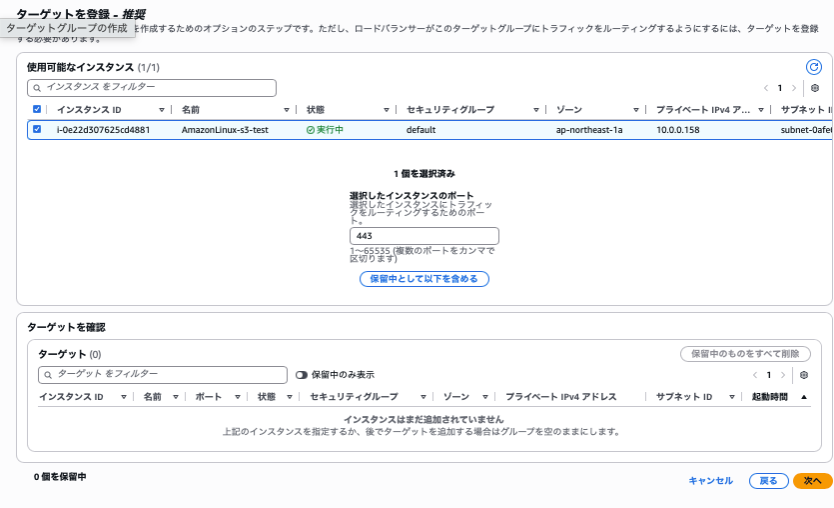Viewport: 834px width, 508px height.
Task: Focus the インスタンス をフィルター search field
Action: coord(152,88)
